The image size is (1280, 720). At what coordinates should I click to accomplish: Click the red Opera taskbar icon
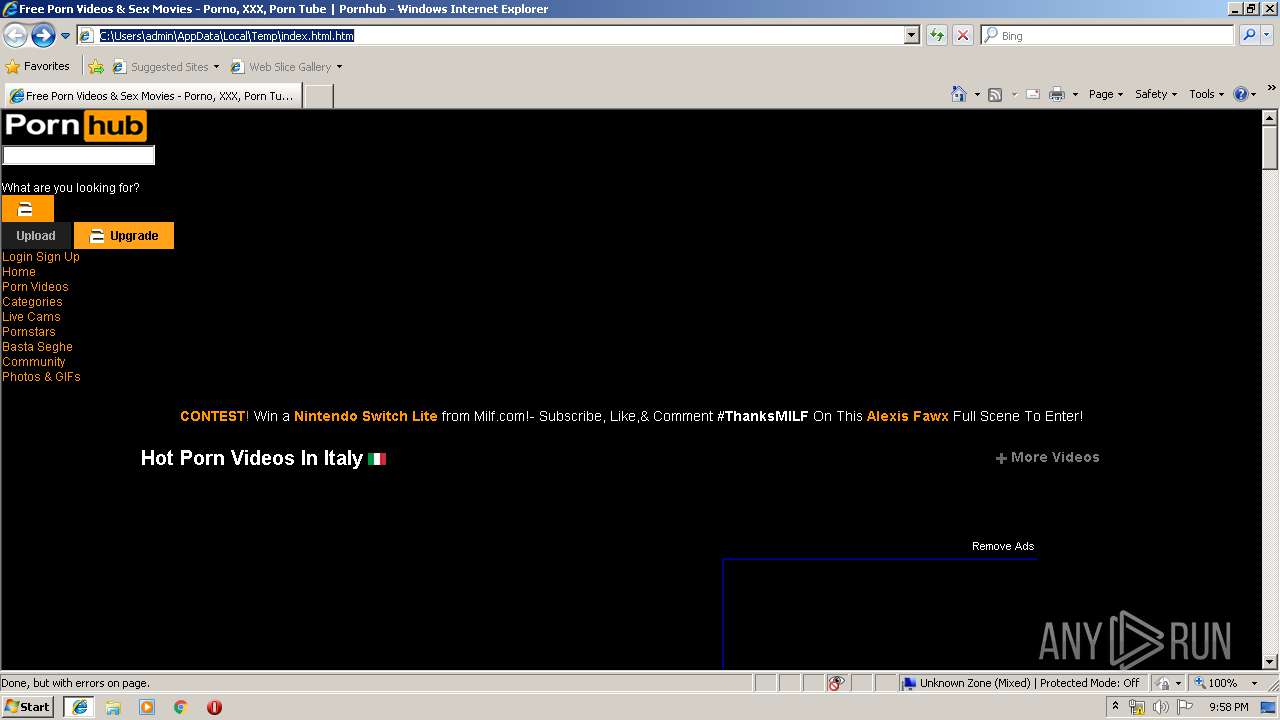coord(214,707)
